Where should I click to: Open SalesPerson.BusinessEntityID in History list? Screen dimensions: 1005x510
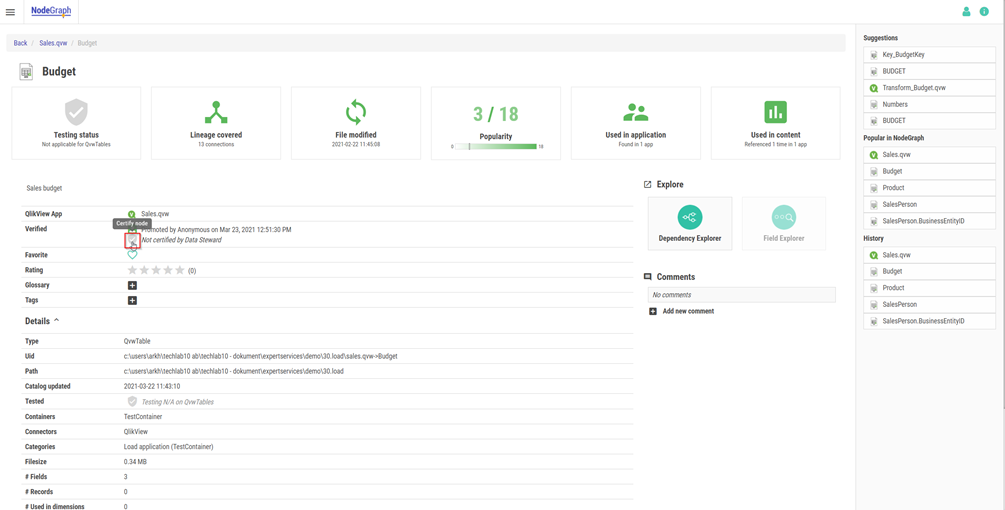(929, 321)
